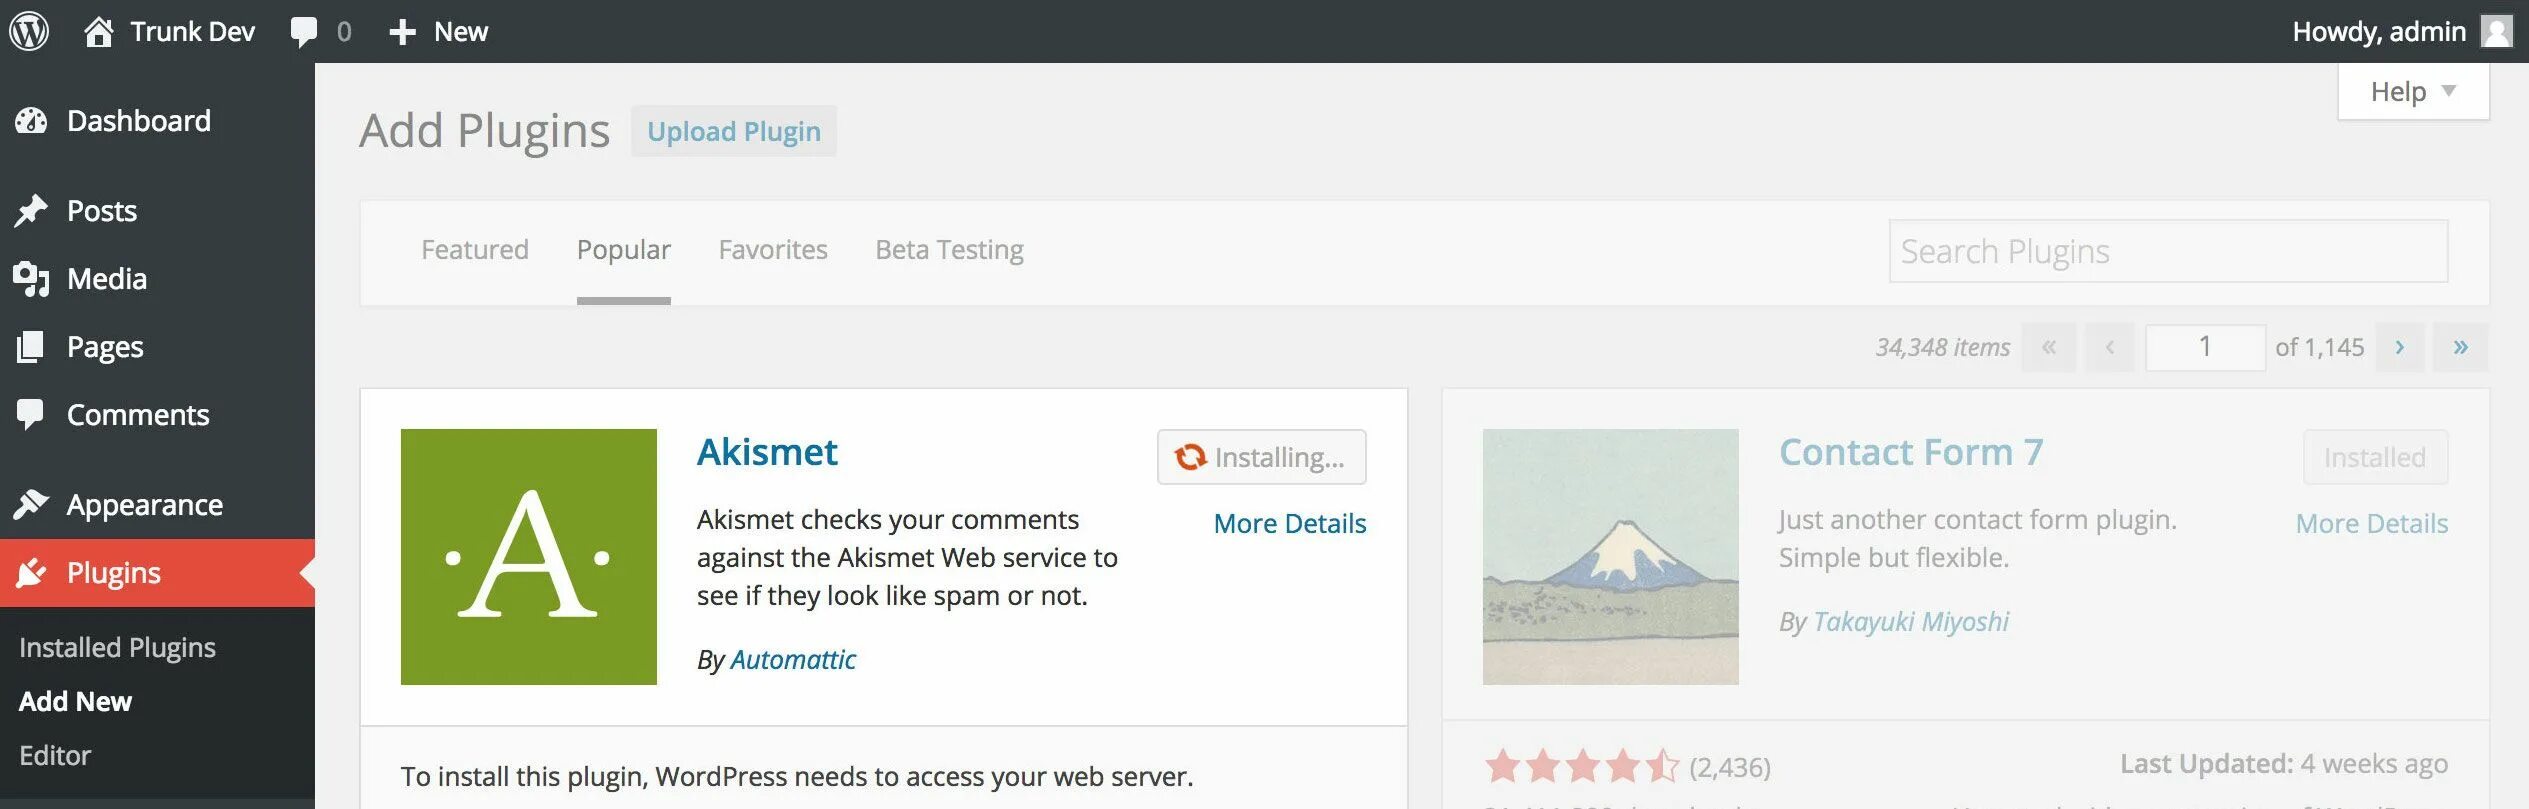Expand the Help dropdown panel

(2413, 91)
